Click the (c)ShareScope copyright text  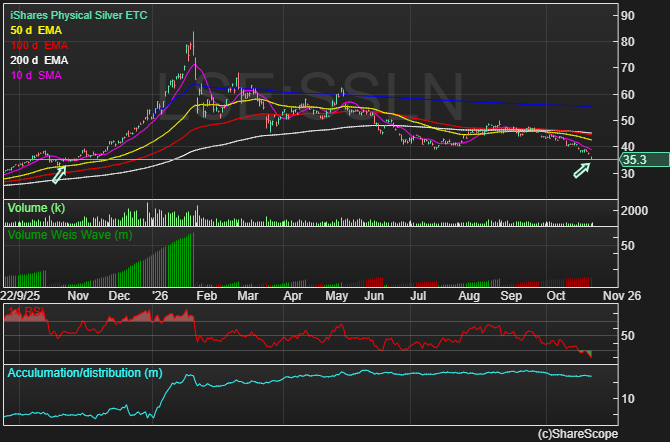click(577, 434)
